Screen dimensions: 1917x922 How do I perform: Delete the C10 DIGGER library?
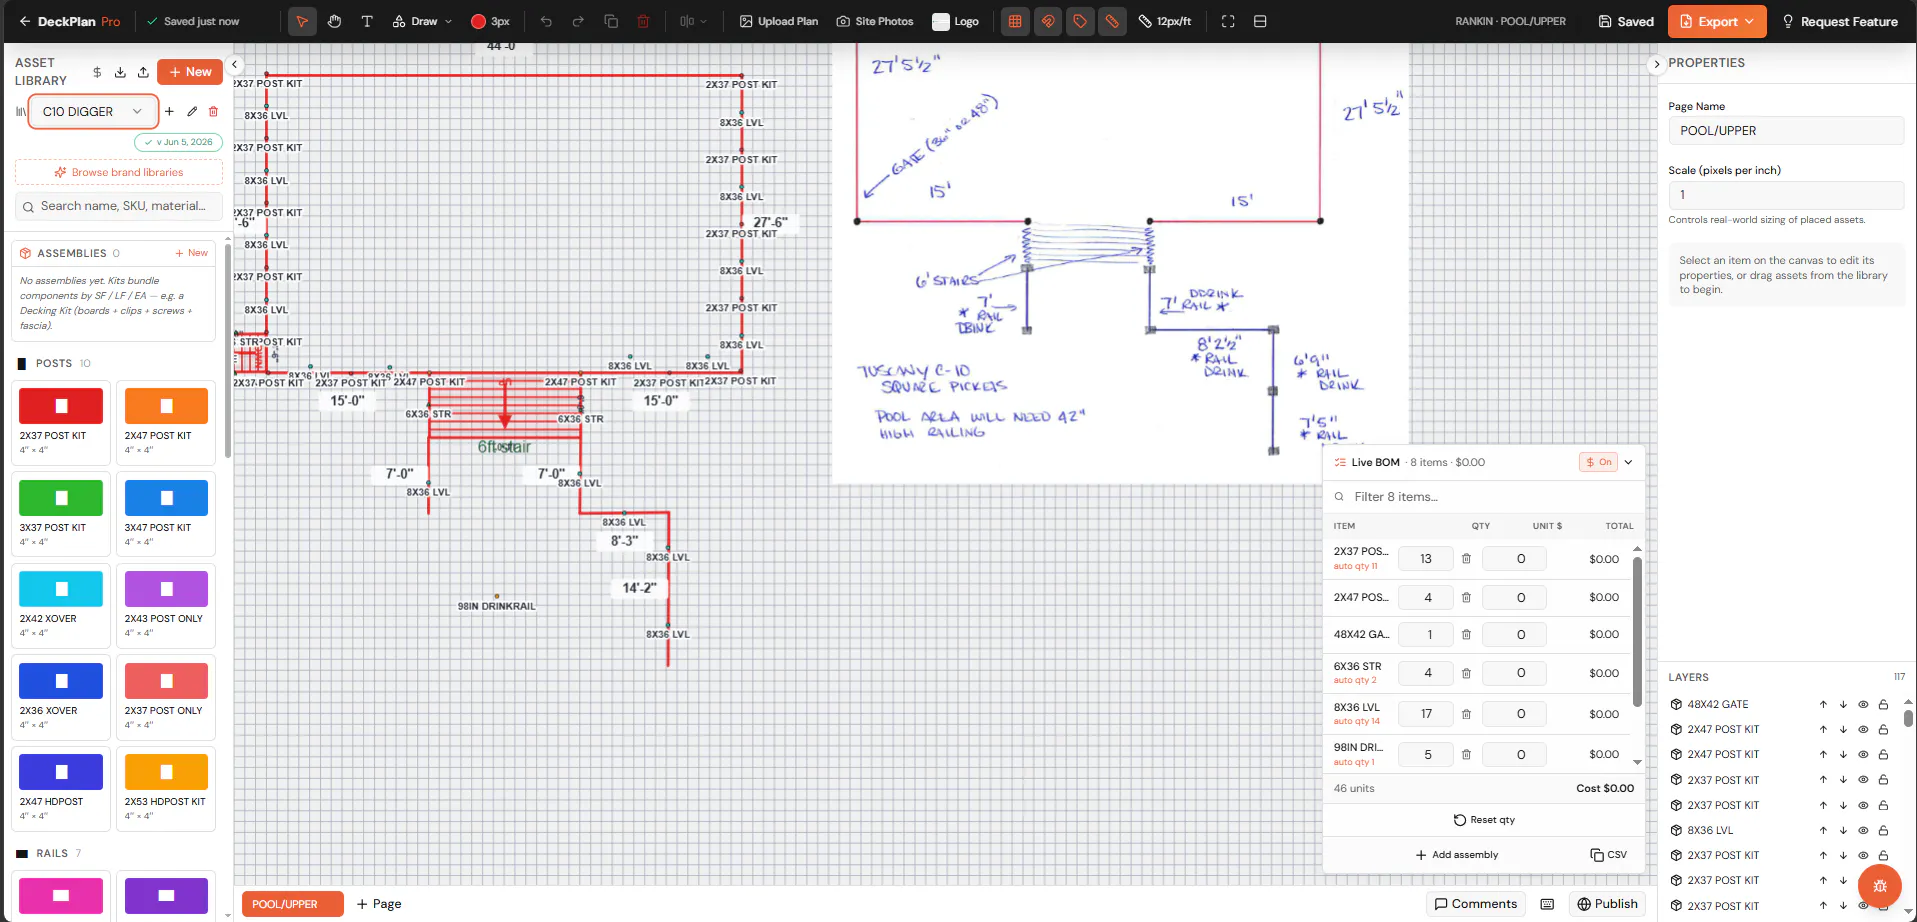[x=213, y=111]
